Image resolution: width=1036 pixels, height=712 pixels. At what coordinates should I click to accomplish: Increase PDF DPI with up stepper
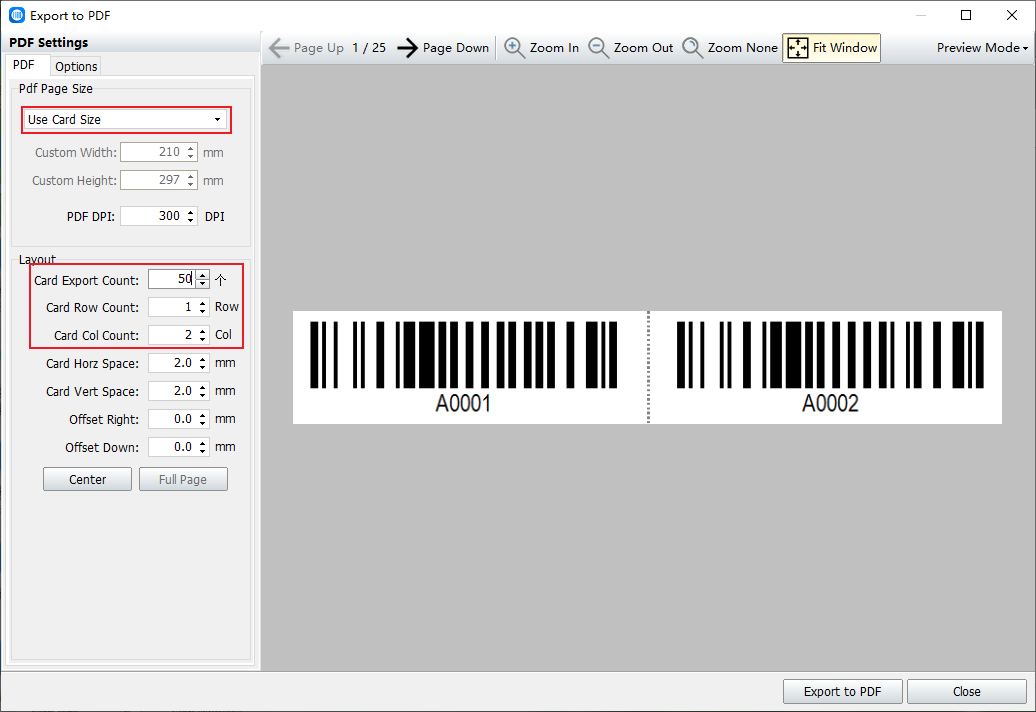pyautogui.click(x=191, y=212)
